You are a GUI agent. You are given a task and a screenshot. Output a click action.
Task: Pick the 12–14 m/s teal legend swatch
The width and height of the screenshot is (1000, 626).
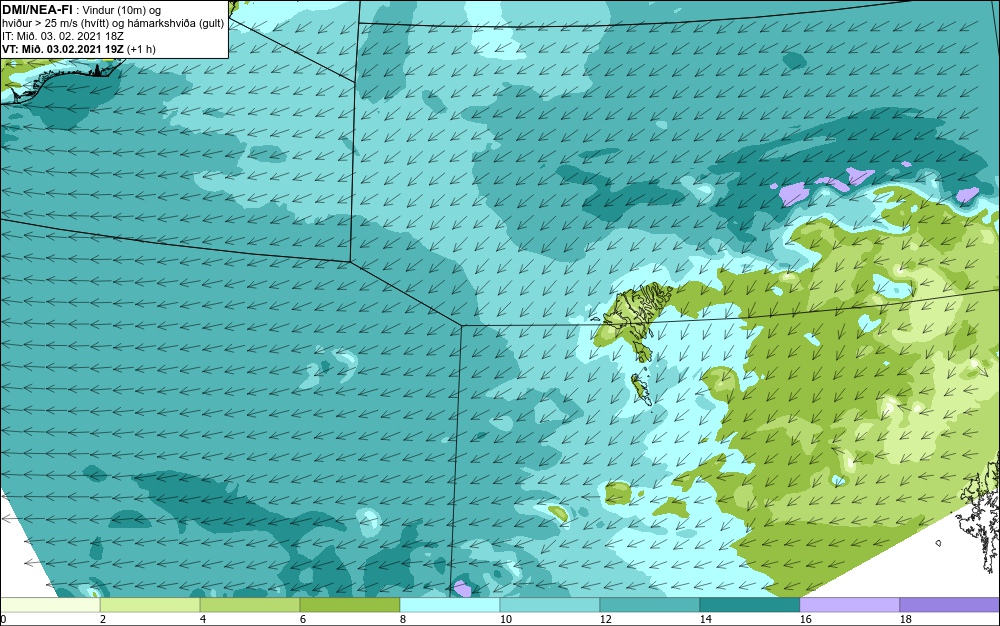[650, 605]
